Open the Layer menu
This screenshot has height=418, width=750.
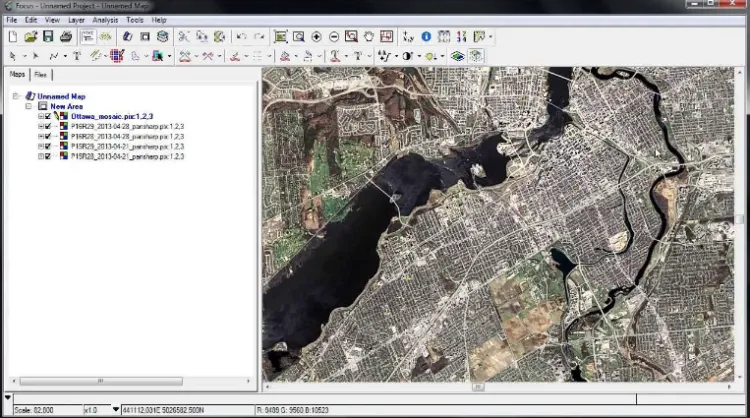pyautogui.click(x=76, y=20)
